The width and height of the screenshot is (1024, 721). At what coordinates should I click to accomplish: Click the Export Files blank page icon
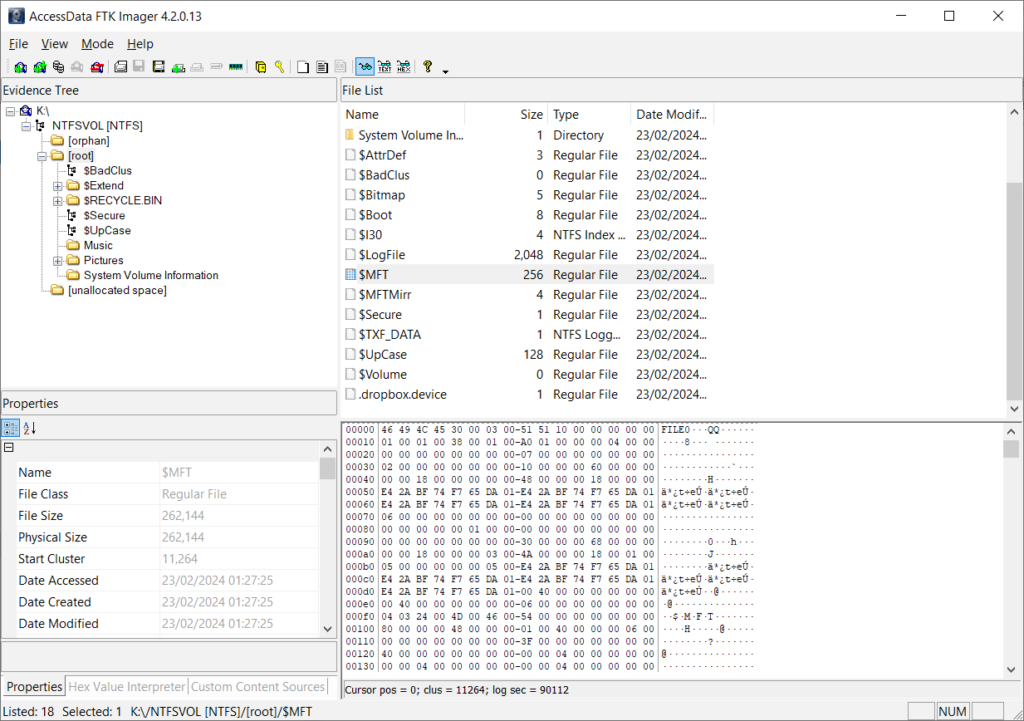pos(303,67)
